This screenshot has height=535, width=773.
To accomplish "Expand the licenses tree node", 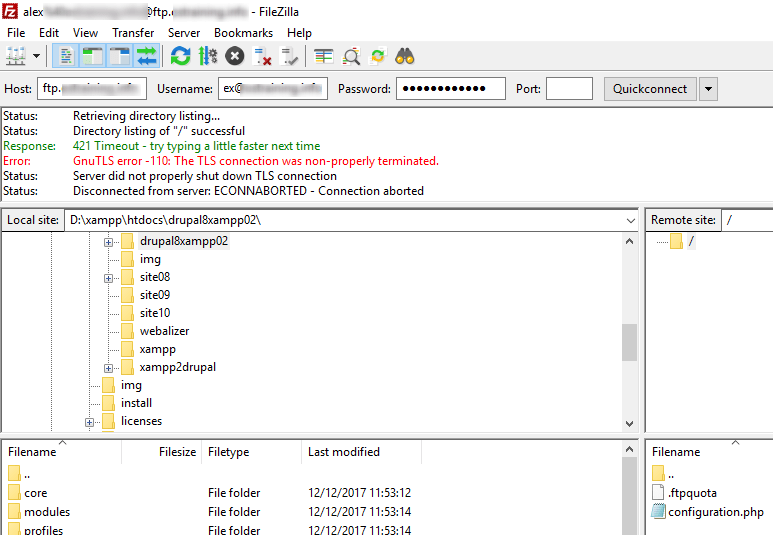I will 89,422.
